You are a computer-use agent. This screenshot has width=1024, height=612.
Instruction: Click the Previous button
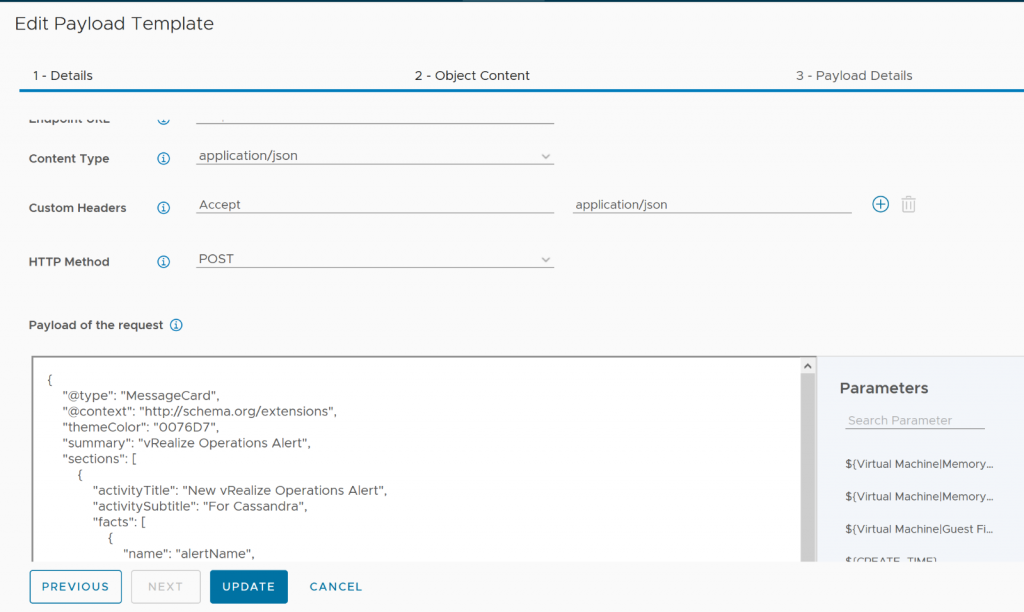[76, 587]
